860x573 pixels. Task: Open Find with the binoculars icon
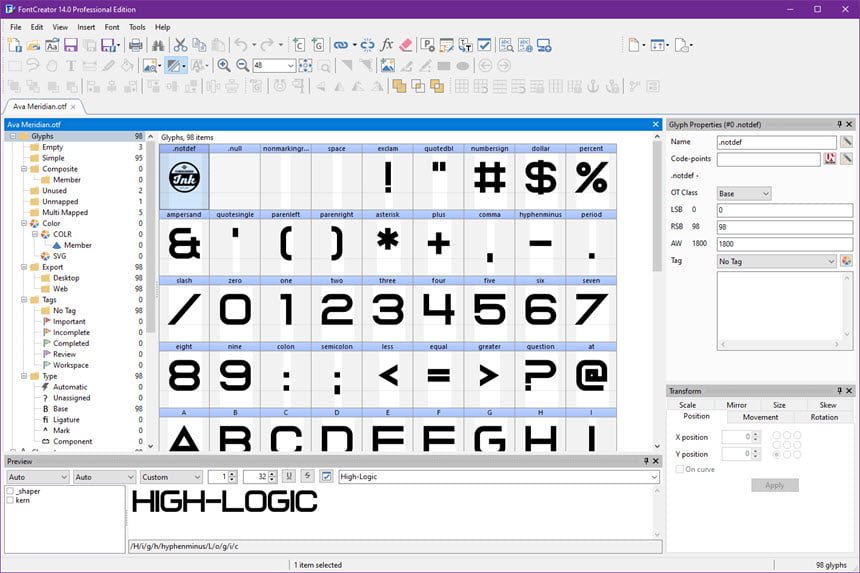point(159,46)
